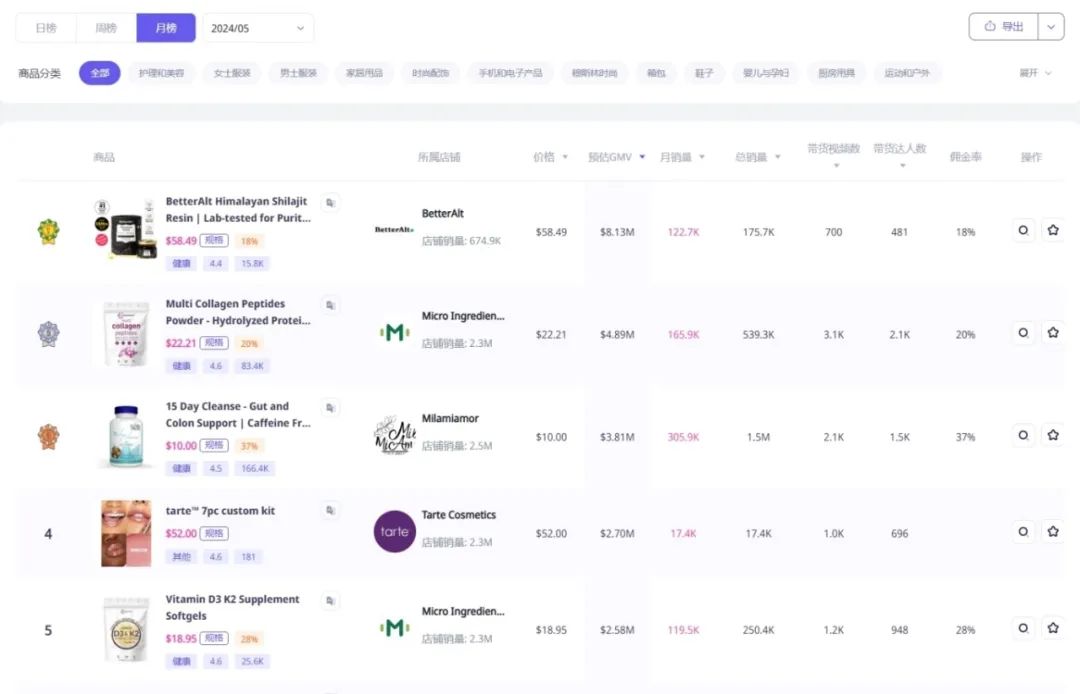The height and width of the screenshot is (694, 1080).
Task: Click 规格 next to the $52.00 price
Action: tap(214, 534)
